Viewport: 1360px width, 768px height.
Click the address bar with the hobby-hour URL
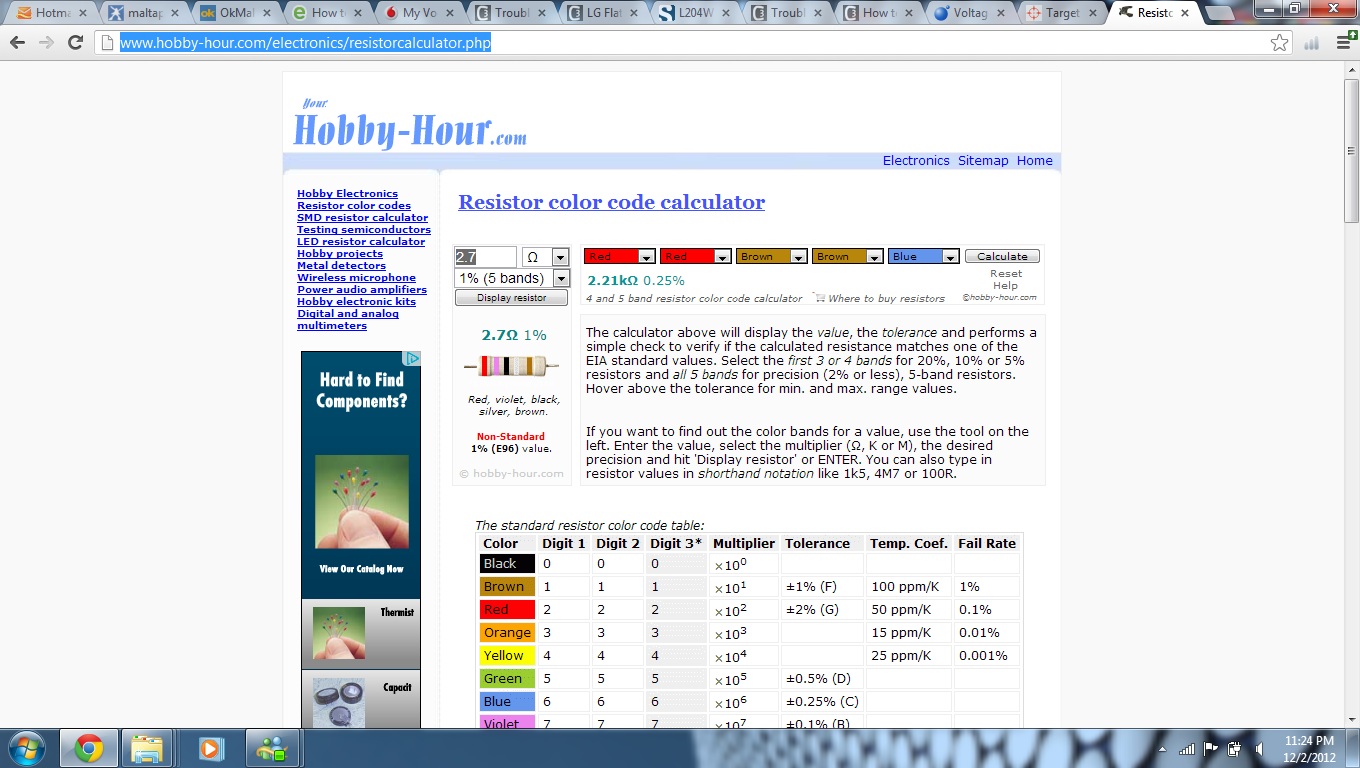(680, 43)
